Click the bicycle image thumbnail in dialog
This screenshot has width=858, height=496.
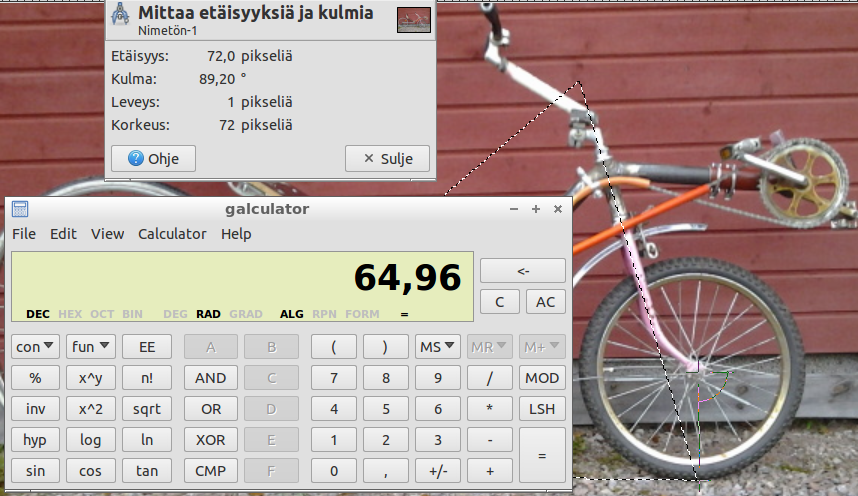[x=414, y=20]
